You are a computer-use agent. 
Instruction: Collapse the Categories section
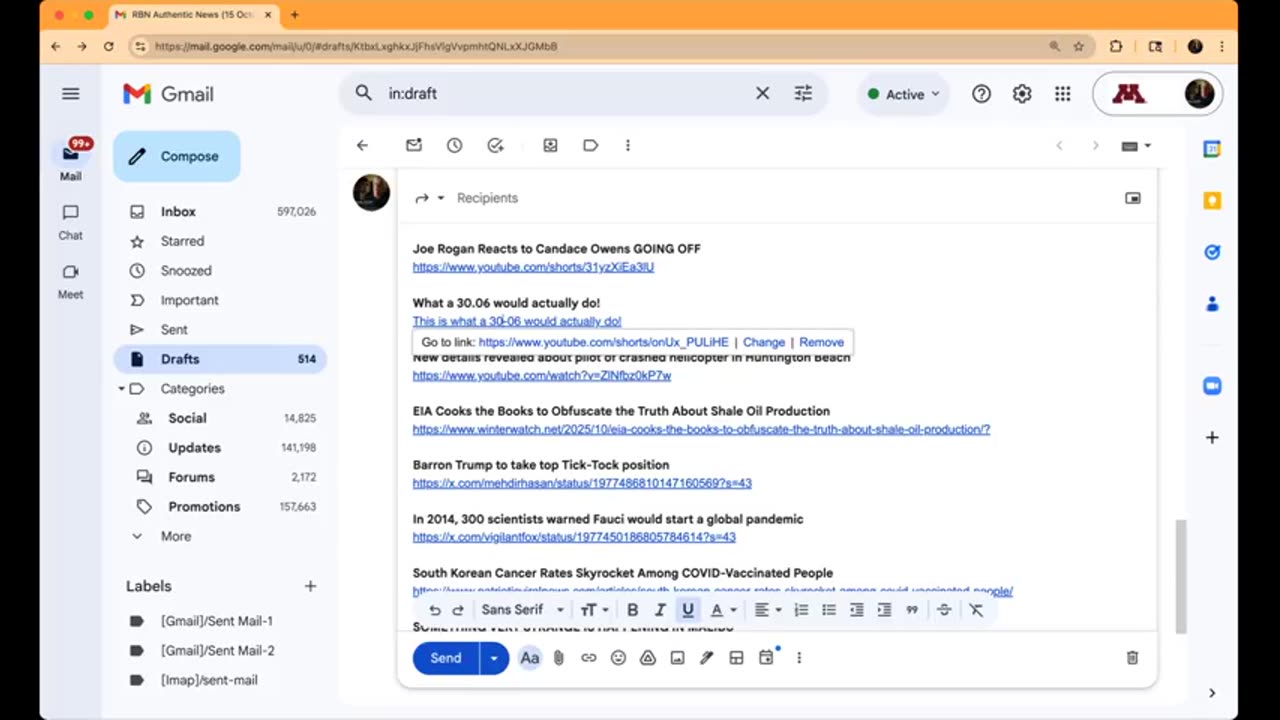121,389
